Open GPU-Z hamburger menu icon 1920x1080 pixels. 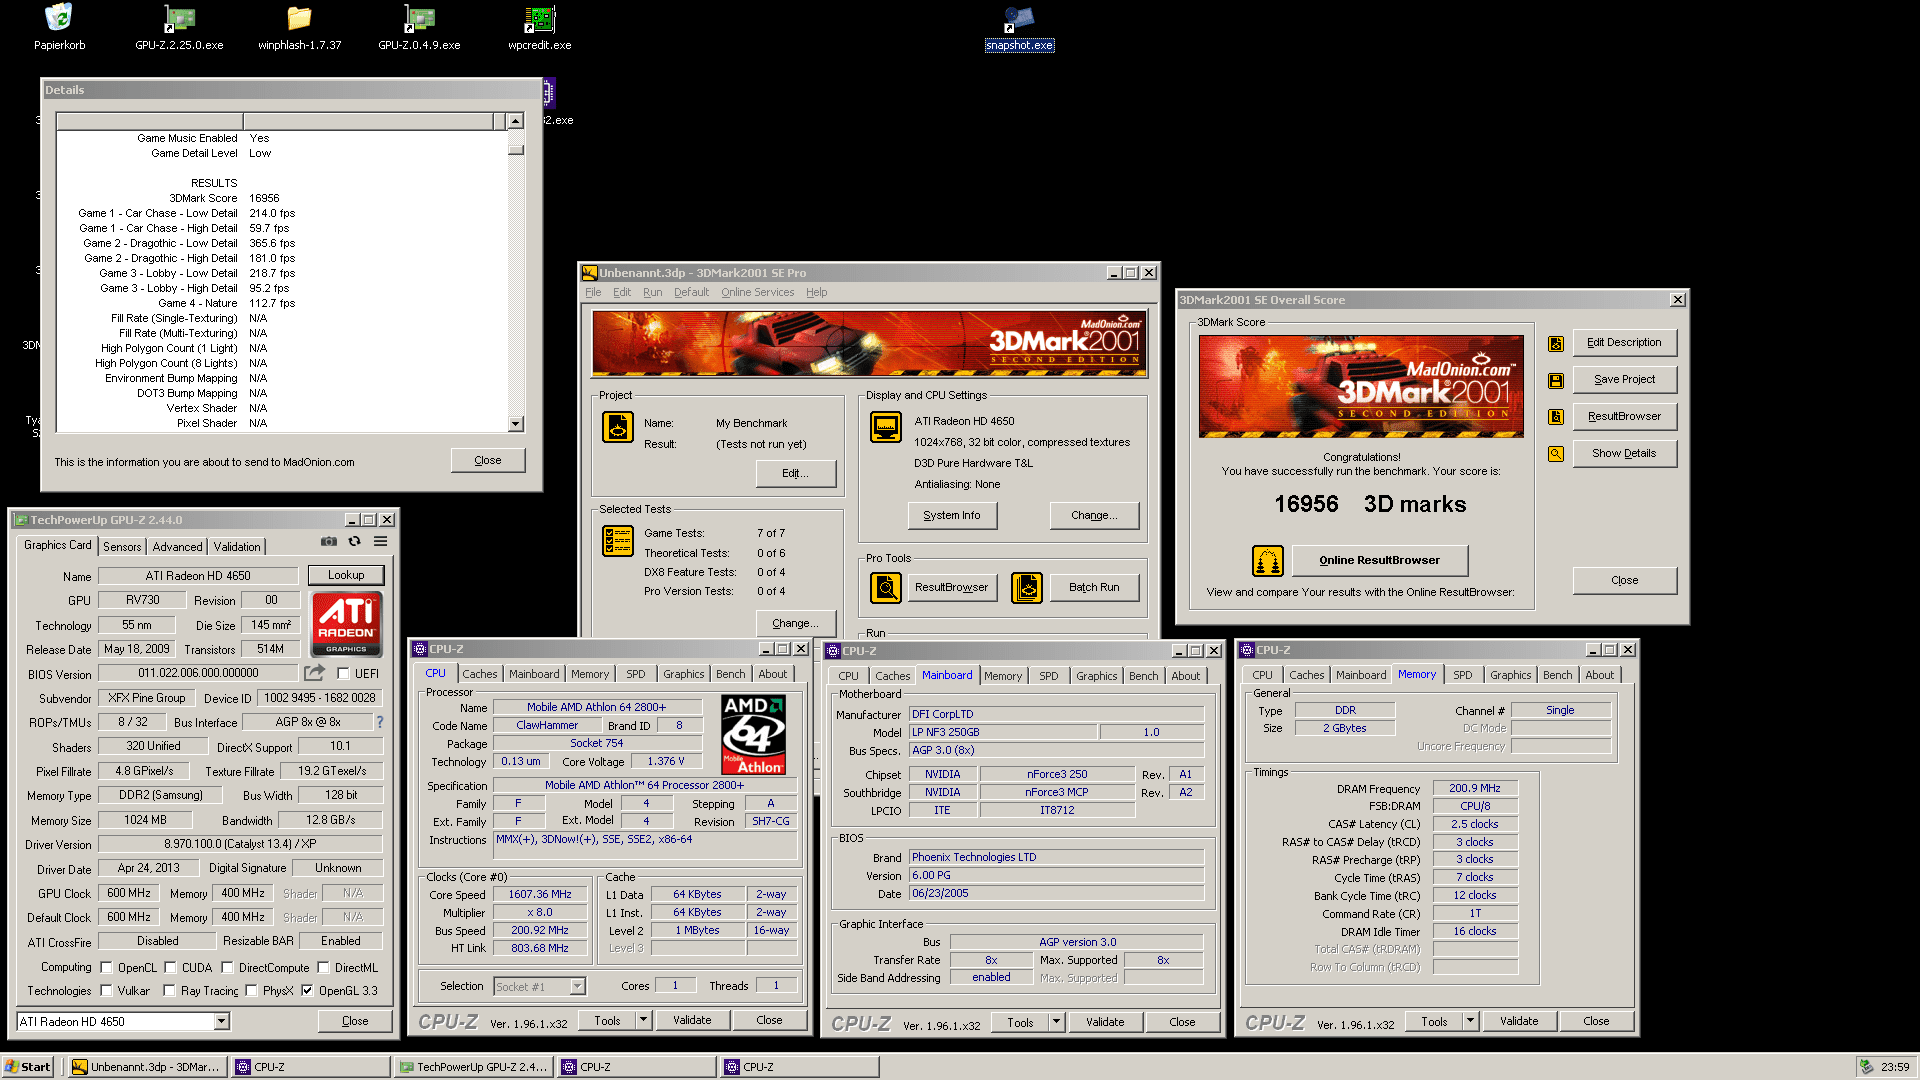pyautogui.click(x=380, y=541)
